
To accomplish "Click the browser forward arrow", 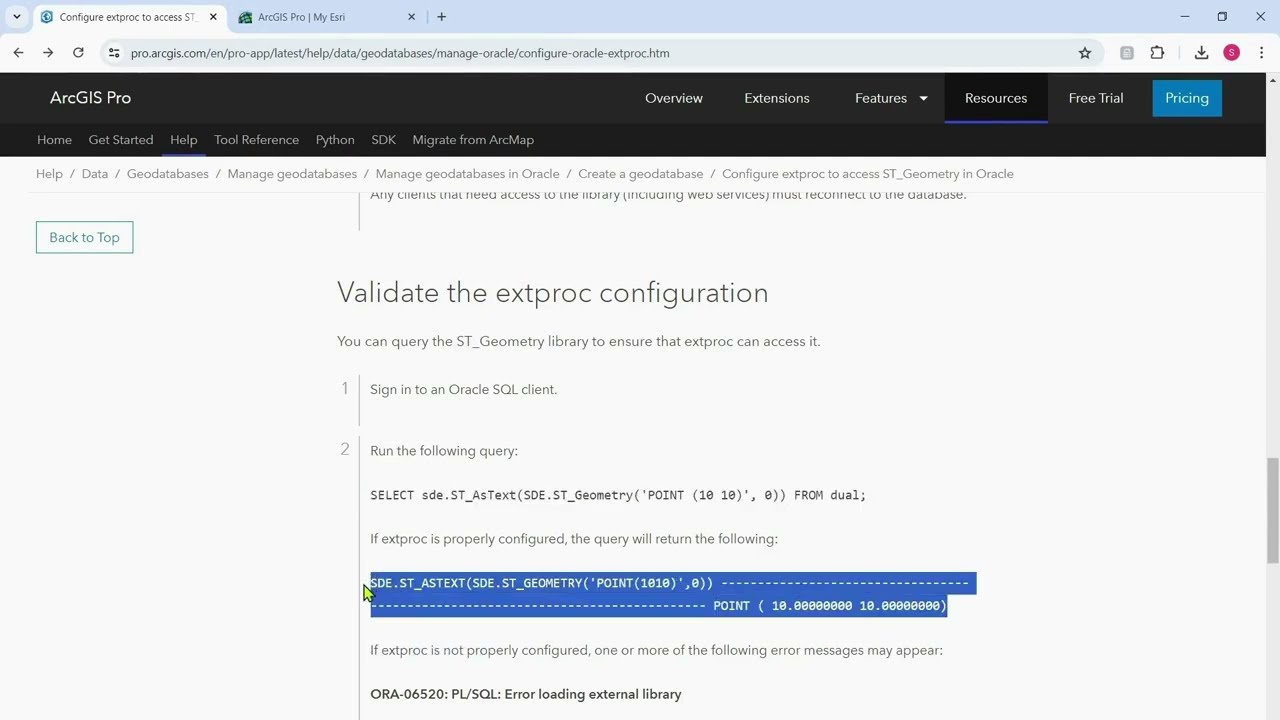I will [x=48, y=53].
